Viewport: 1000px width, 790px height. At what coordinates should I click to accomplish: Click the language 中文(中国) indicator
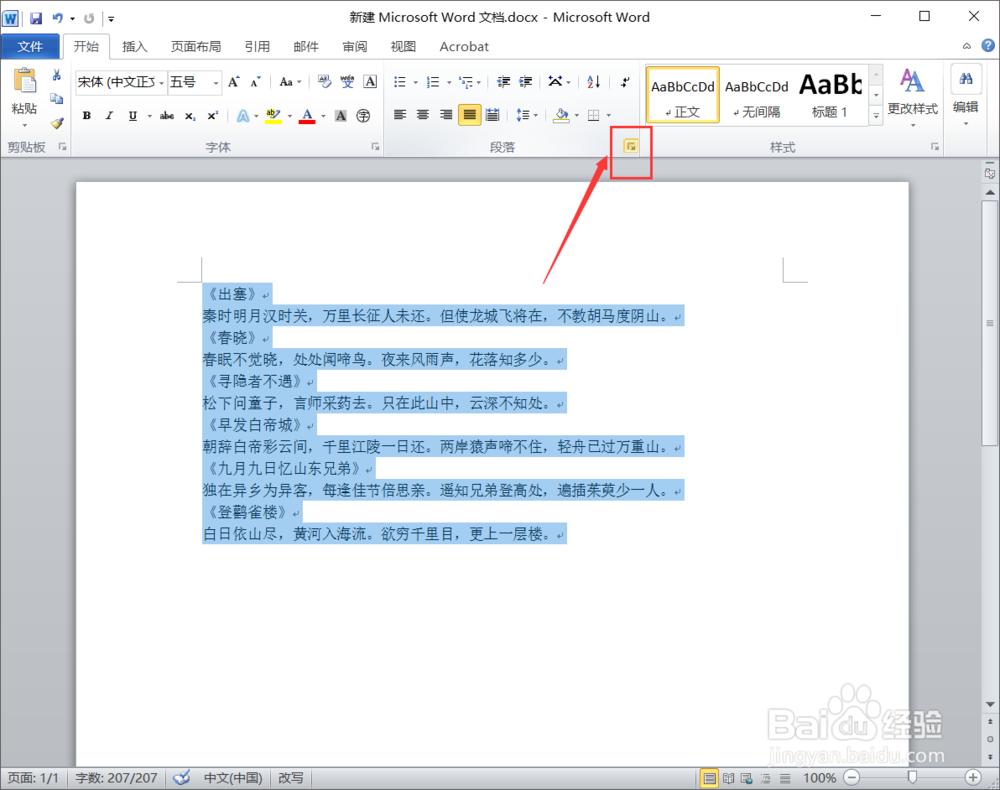pos(233,777)
